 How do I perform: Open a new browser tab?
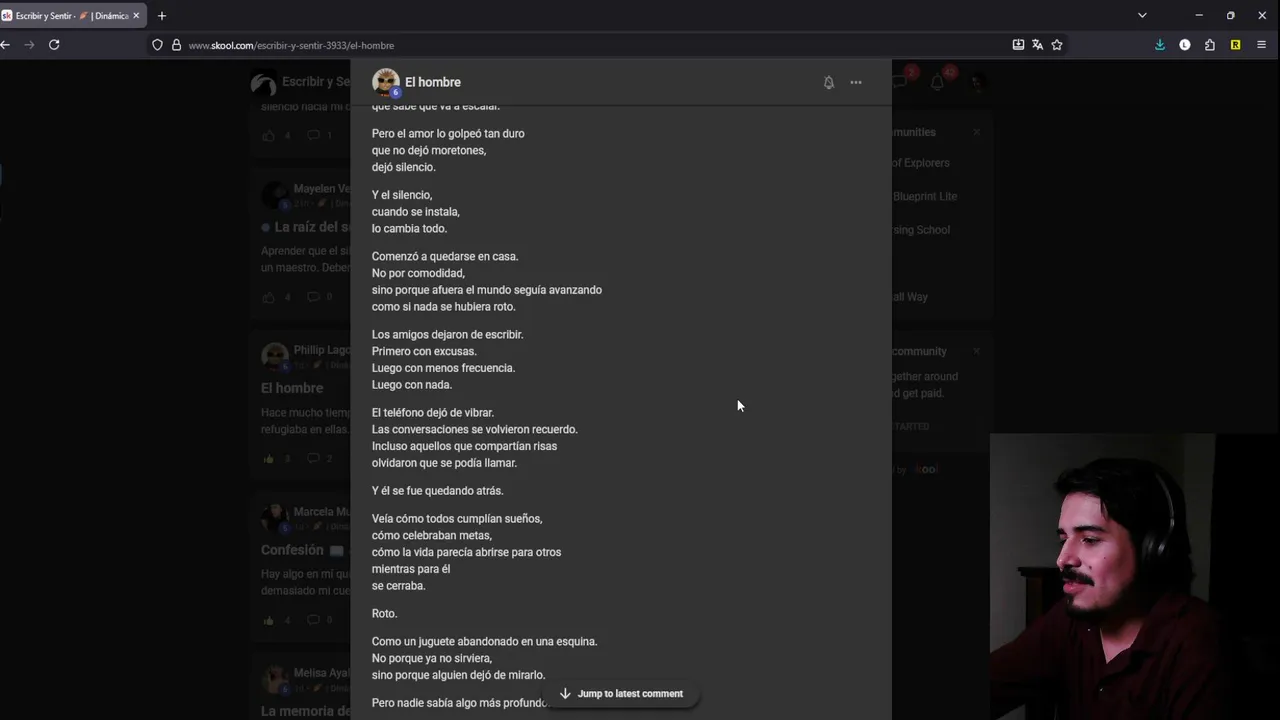[x=162, y=16]
